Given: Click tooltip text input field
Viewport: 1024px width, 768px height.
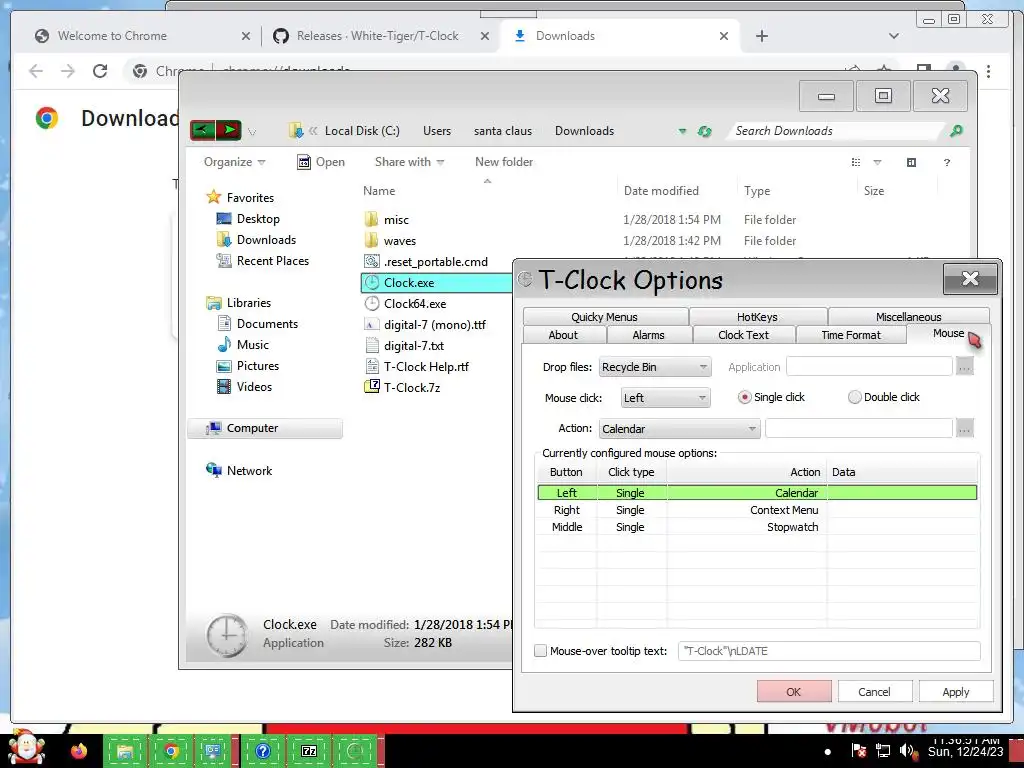Looking at the screenshot, I should pyautogui.click(x=829, y=651).
